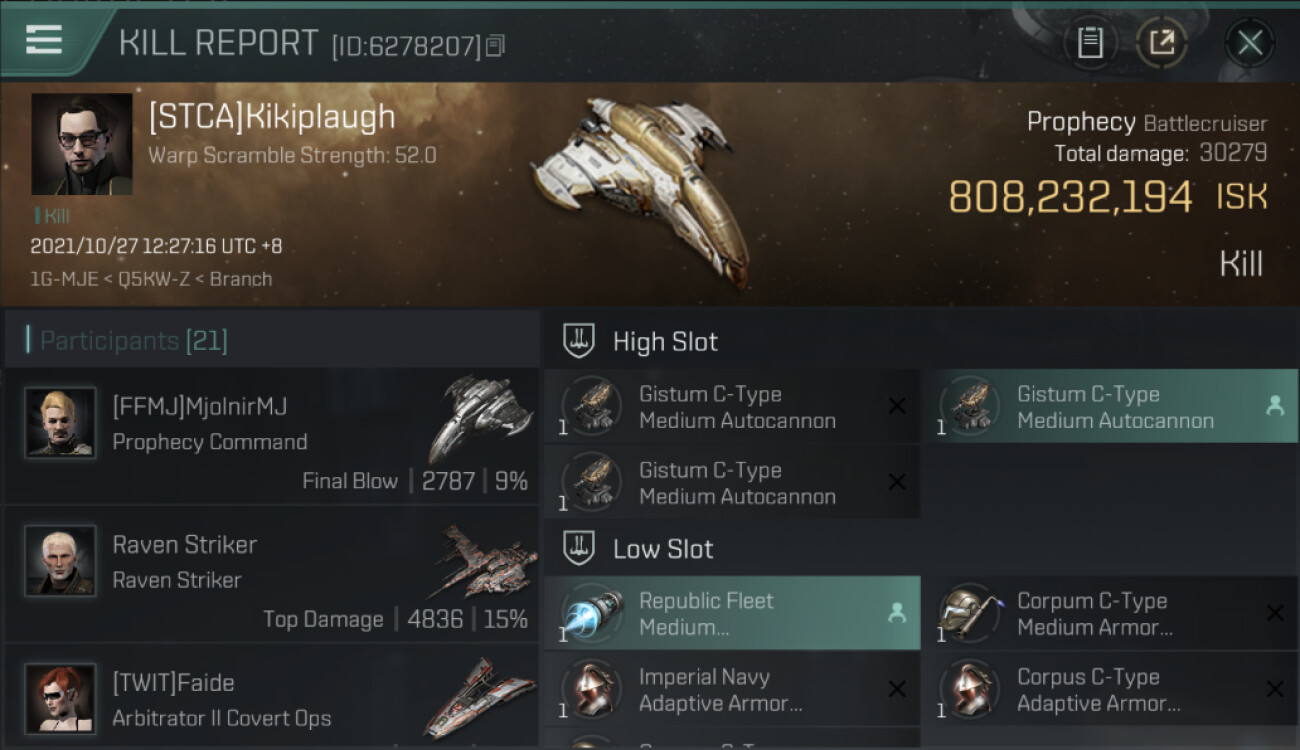Click the Low Slot section icon

tap(580, 548)
